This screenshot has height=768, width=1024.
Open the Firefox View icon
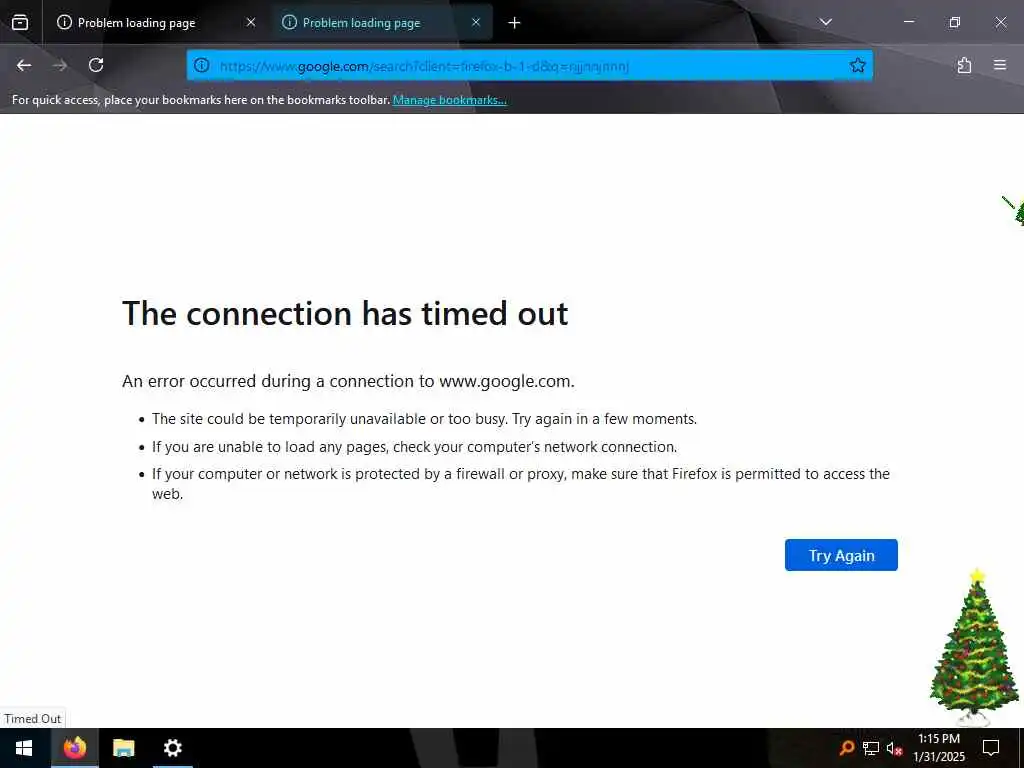click(x=20, y=23)
